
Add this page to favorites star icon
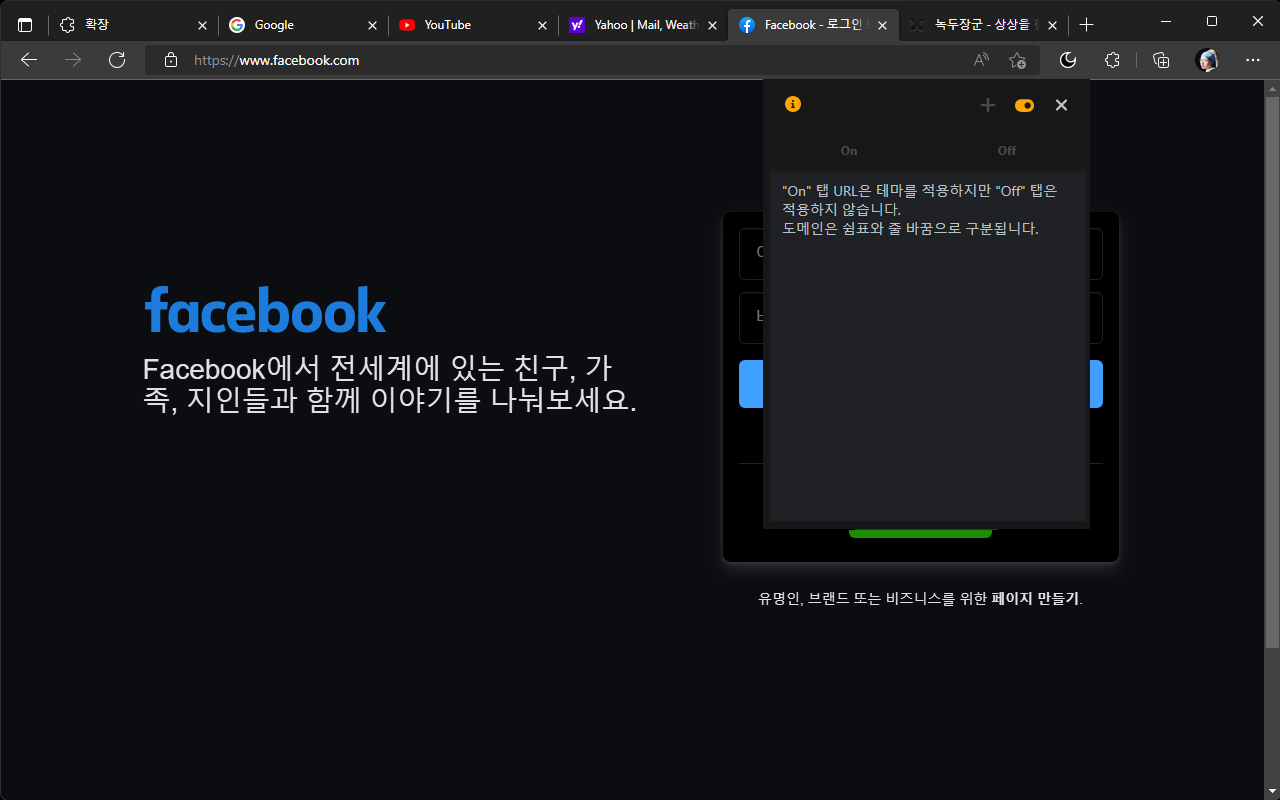coord(1017,60)
